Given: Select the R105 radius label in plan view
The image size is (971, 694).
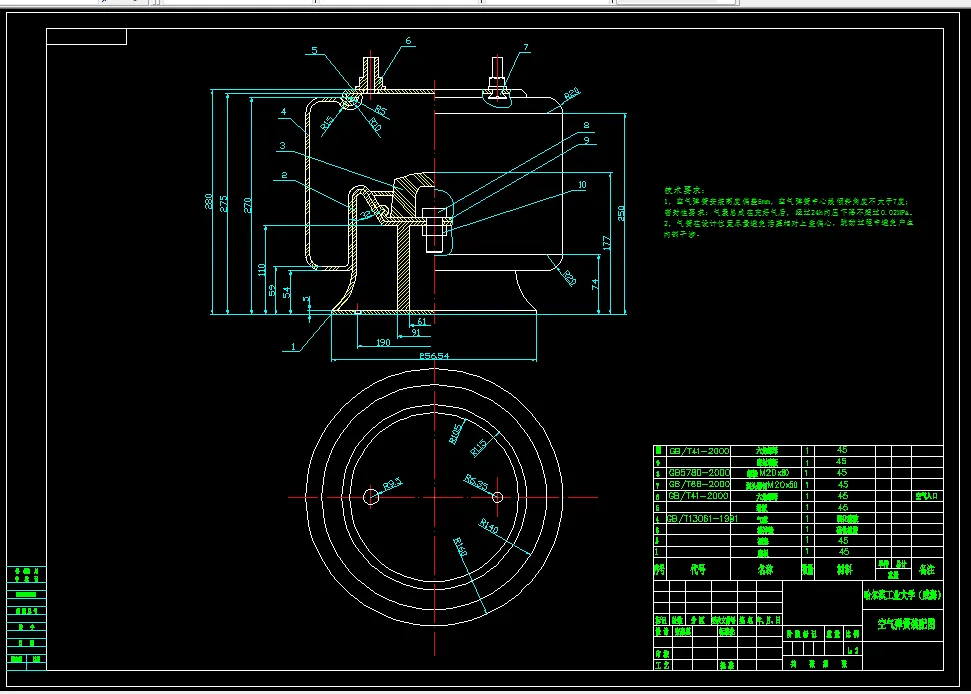Looking at the screenshot, I should [456, 433].
